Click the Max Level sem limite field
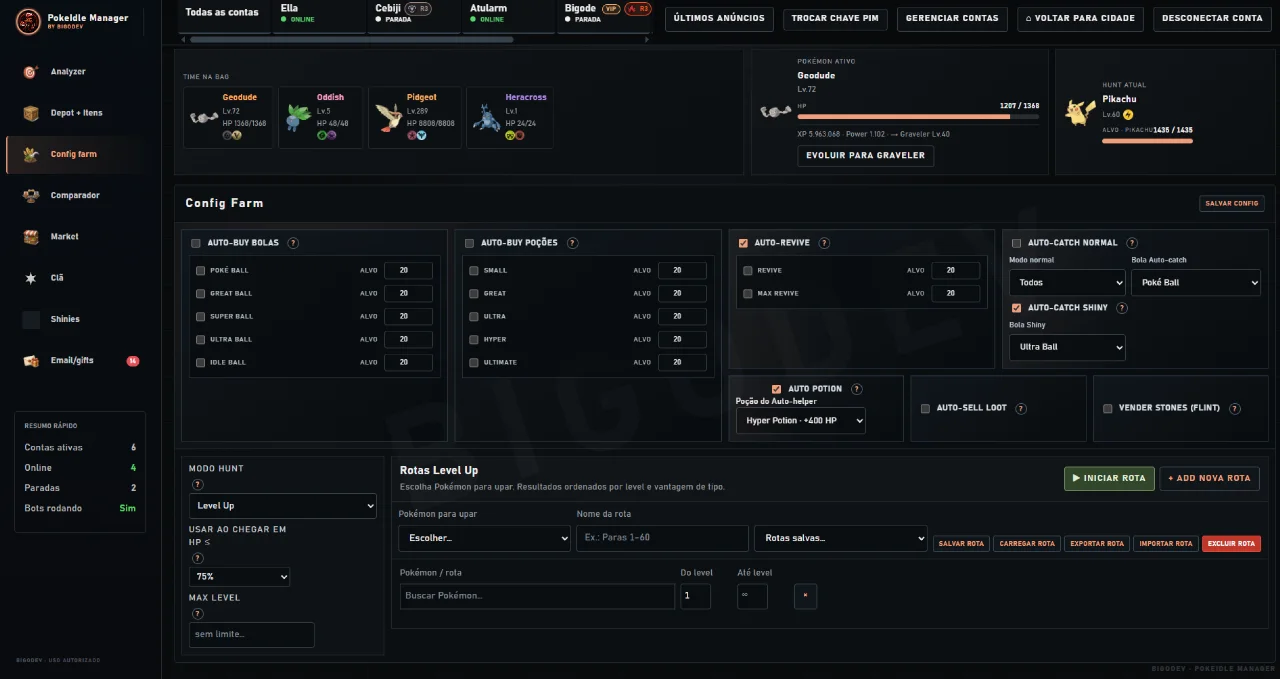The image size is (1280, 679). pyautogui.click(x=252, y=635)
